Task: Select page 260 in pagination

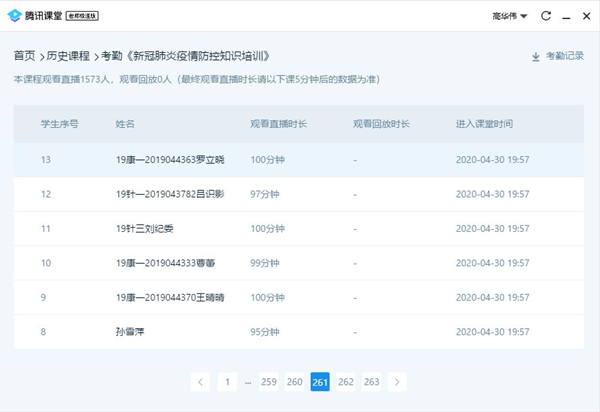Action: click(294, 381)
